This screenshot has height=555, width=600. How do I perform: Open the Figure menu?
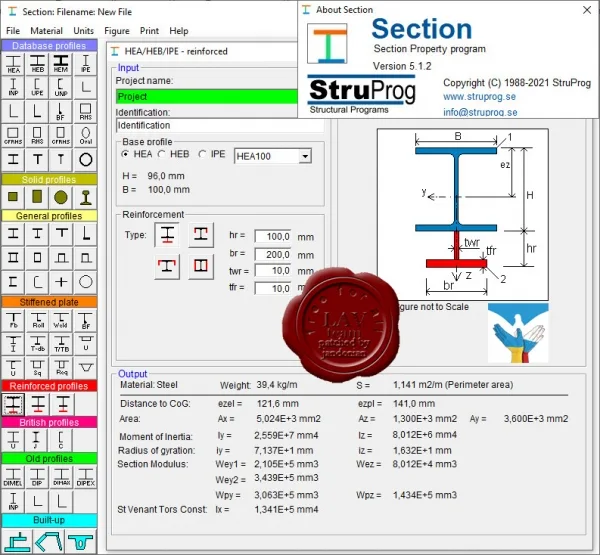point(117,31)
